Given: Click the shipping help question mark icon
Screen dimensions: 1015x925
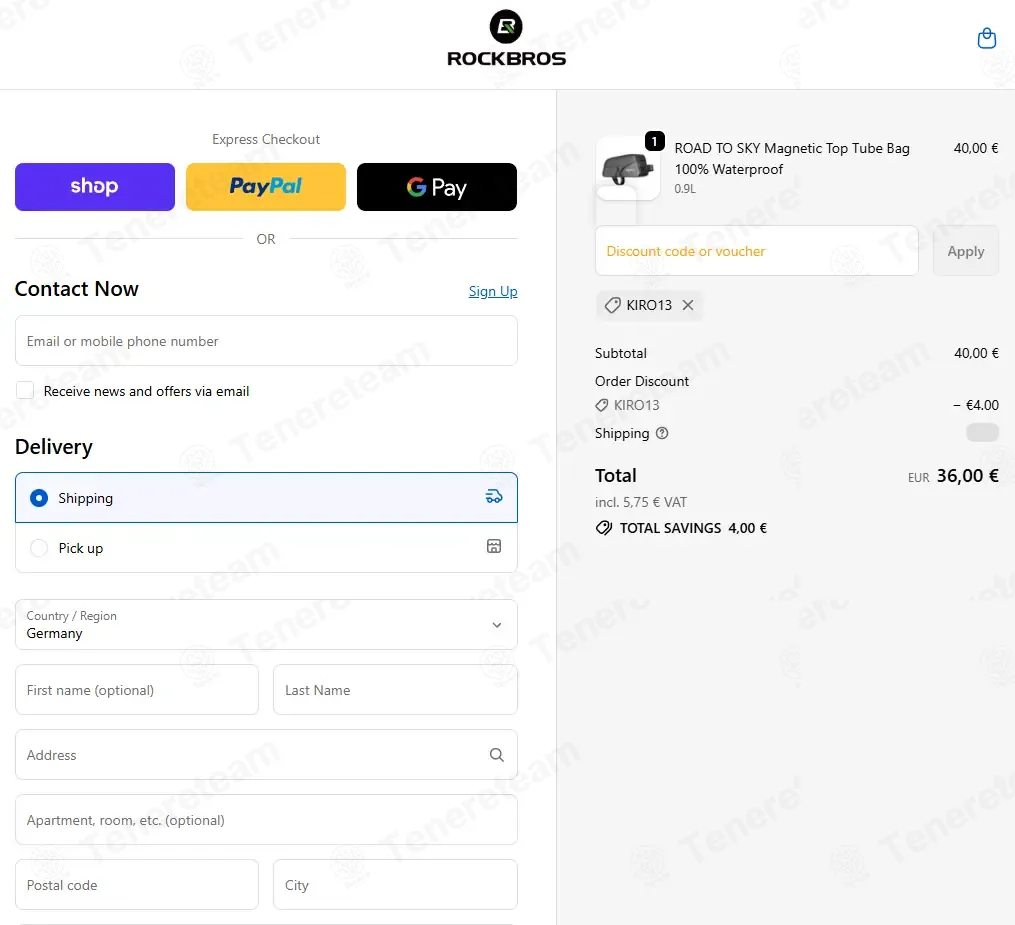Looking at the screenshot, I should pyautogui.click(x=662, y=433).
